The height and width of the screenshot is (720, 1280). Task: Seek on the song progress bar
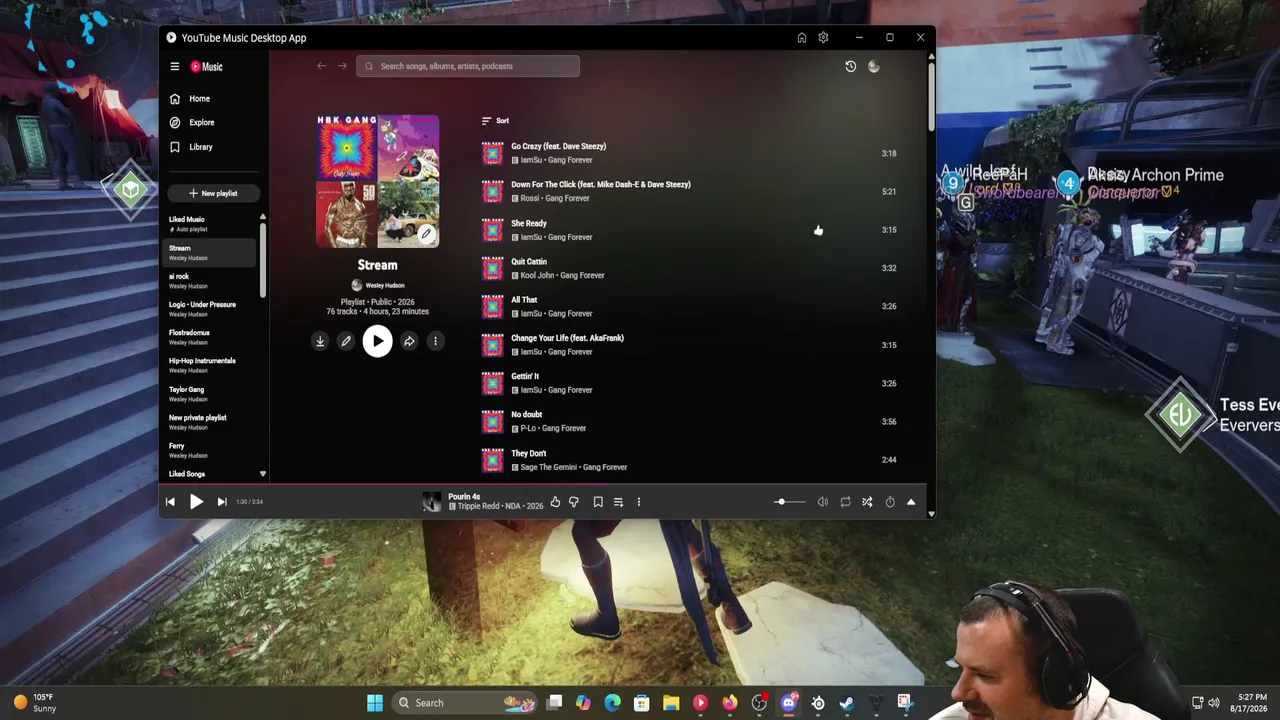point(543,486)
